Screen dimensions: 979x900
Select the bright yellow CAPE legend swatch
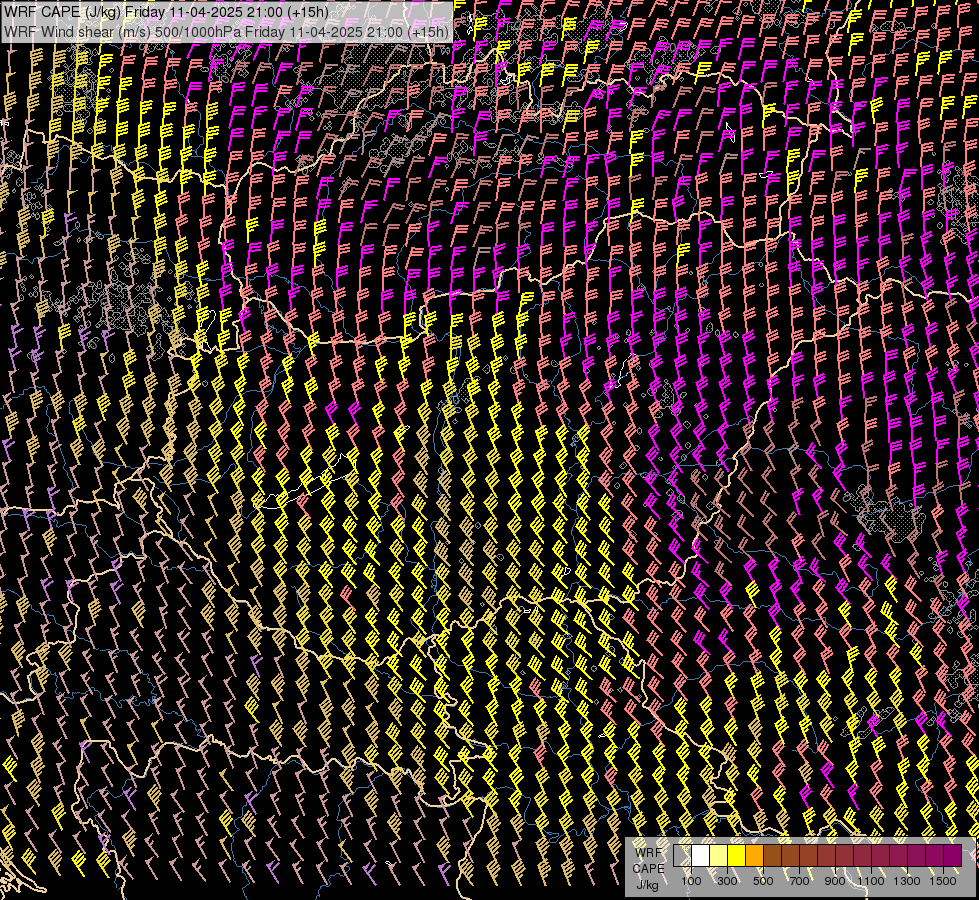[737, 856]
